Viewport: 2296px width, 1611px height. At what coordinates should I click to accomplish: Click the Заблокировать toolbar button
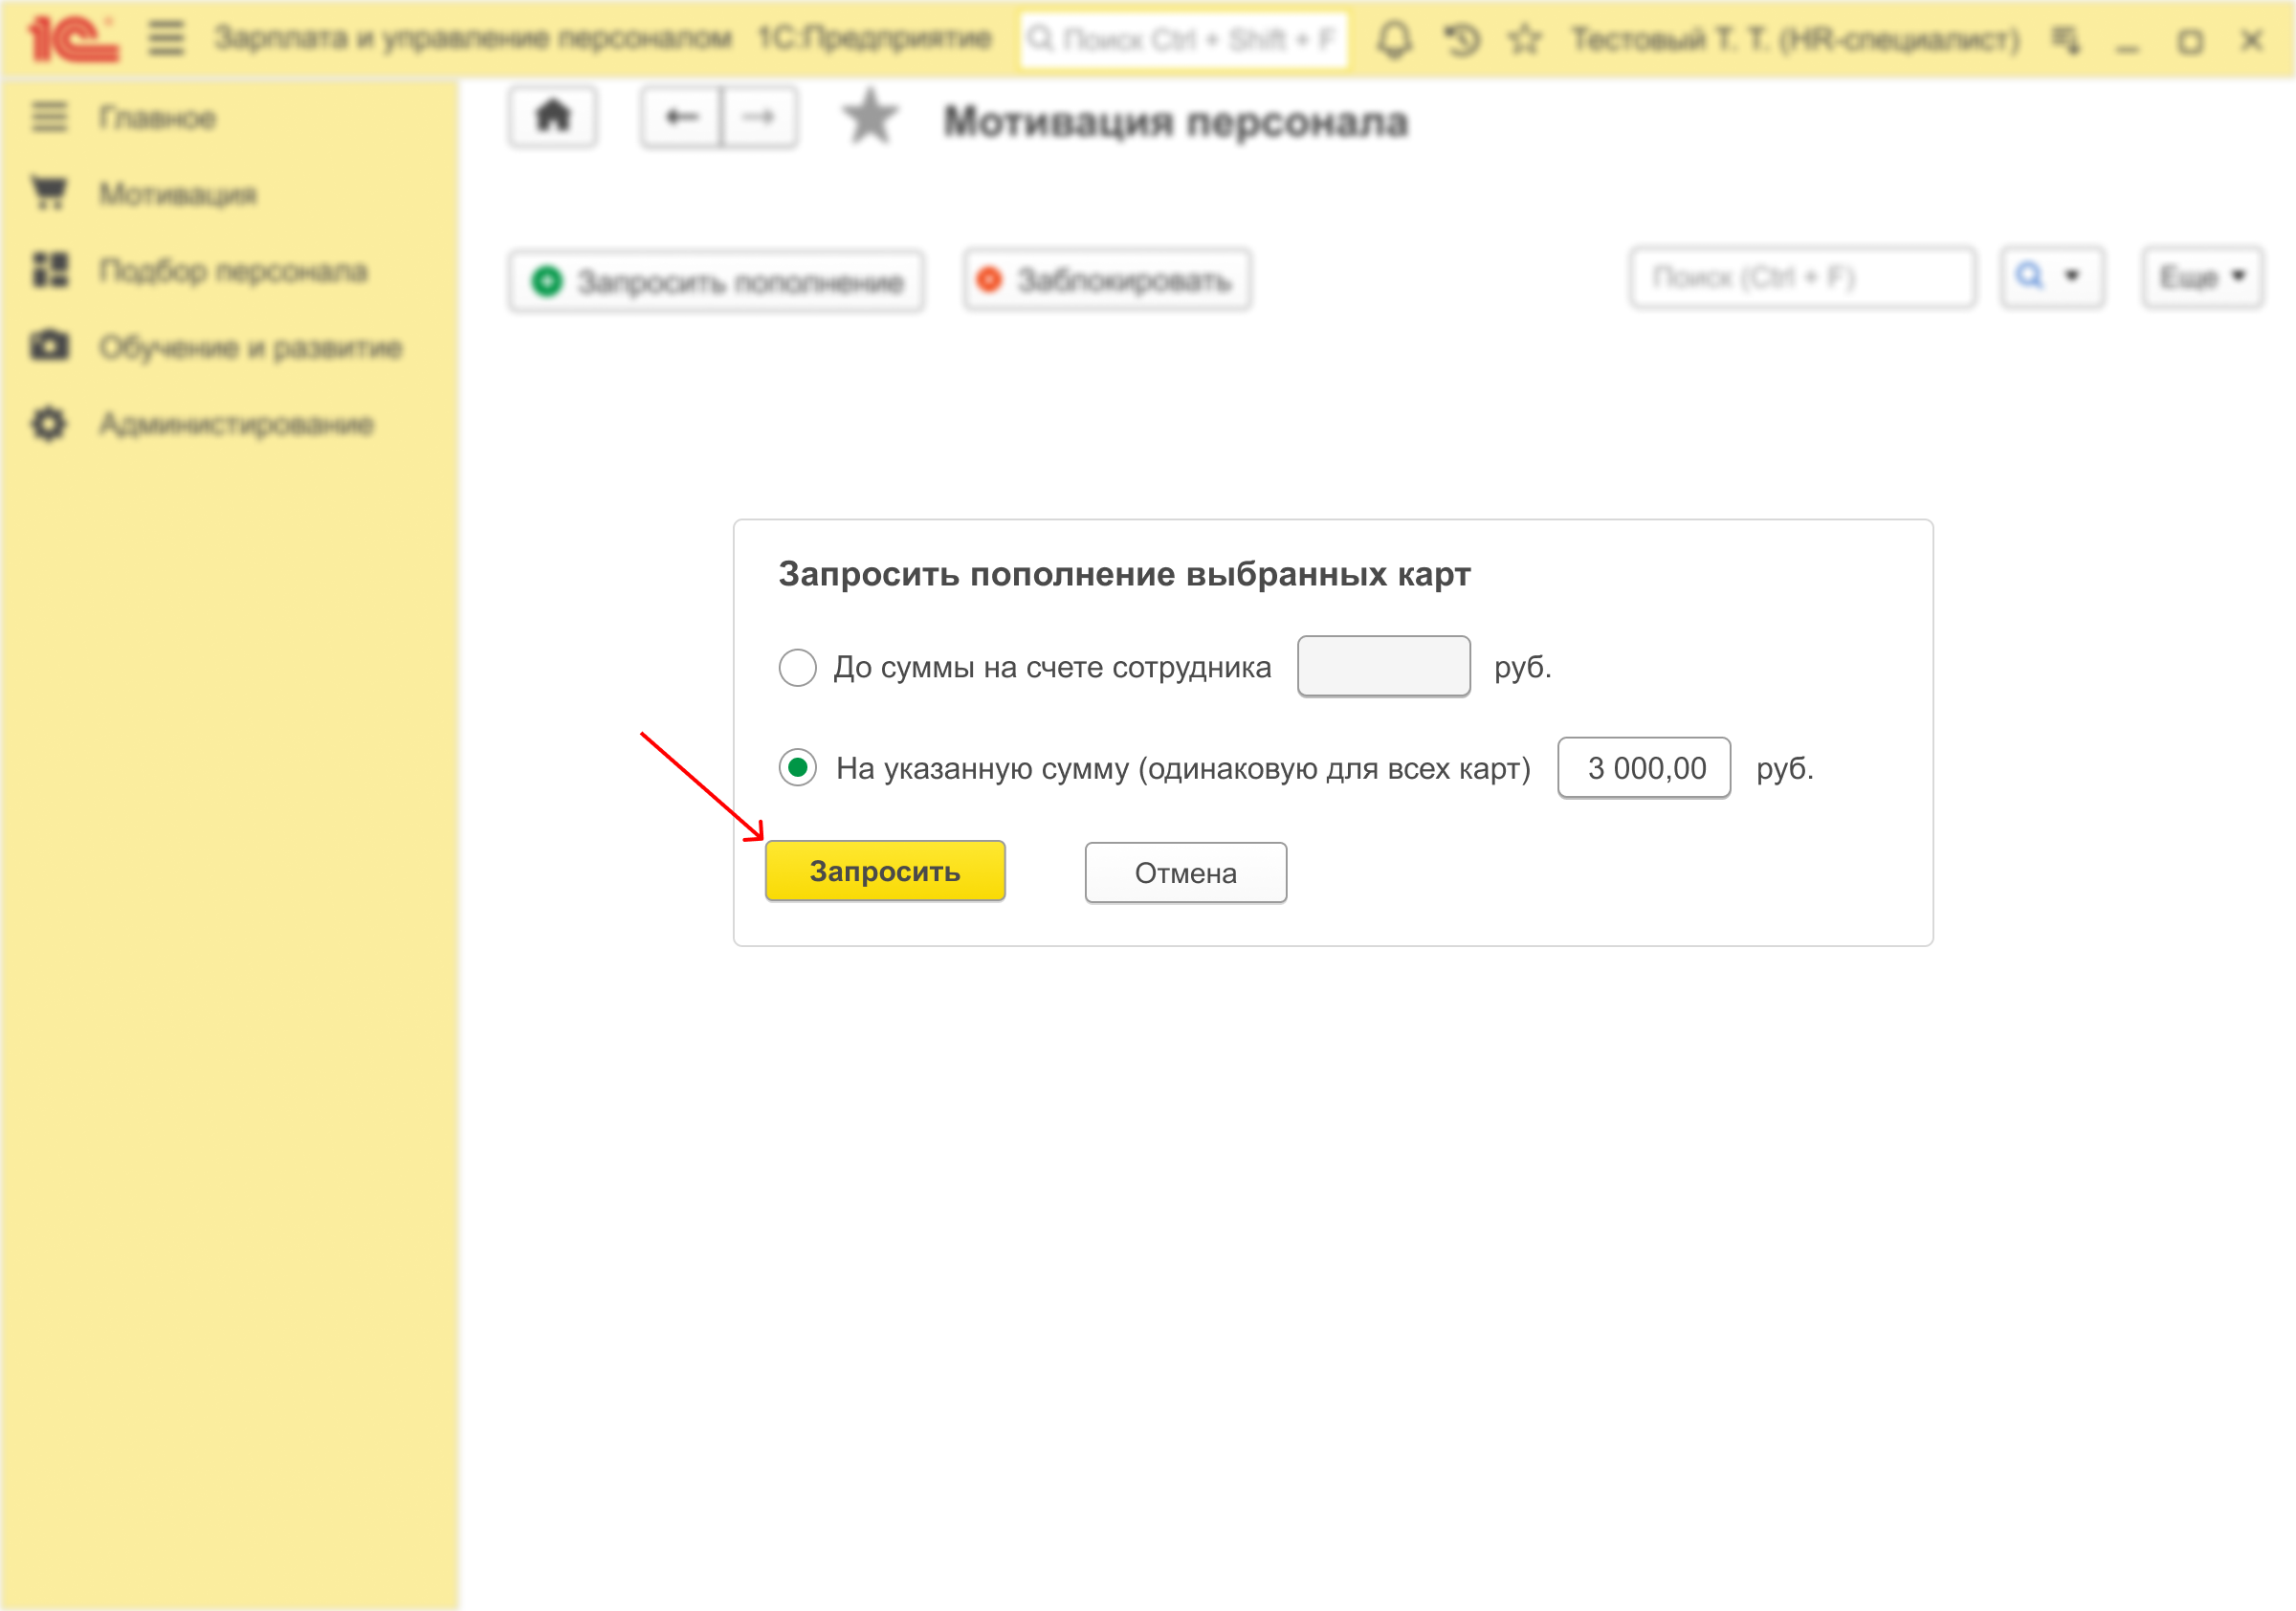point(1107,281)
